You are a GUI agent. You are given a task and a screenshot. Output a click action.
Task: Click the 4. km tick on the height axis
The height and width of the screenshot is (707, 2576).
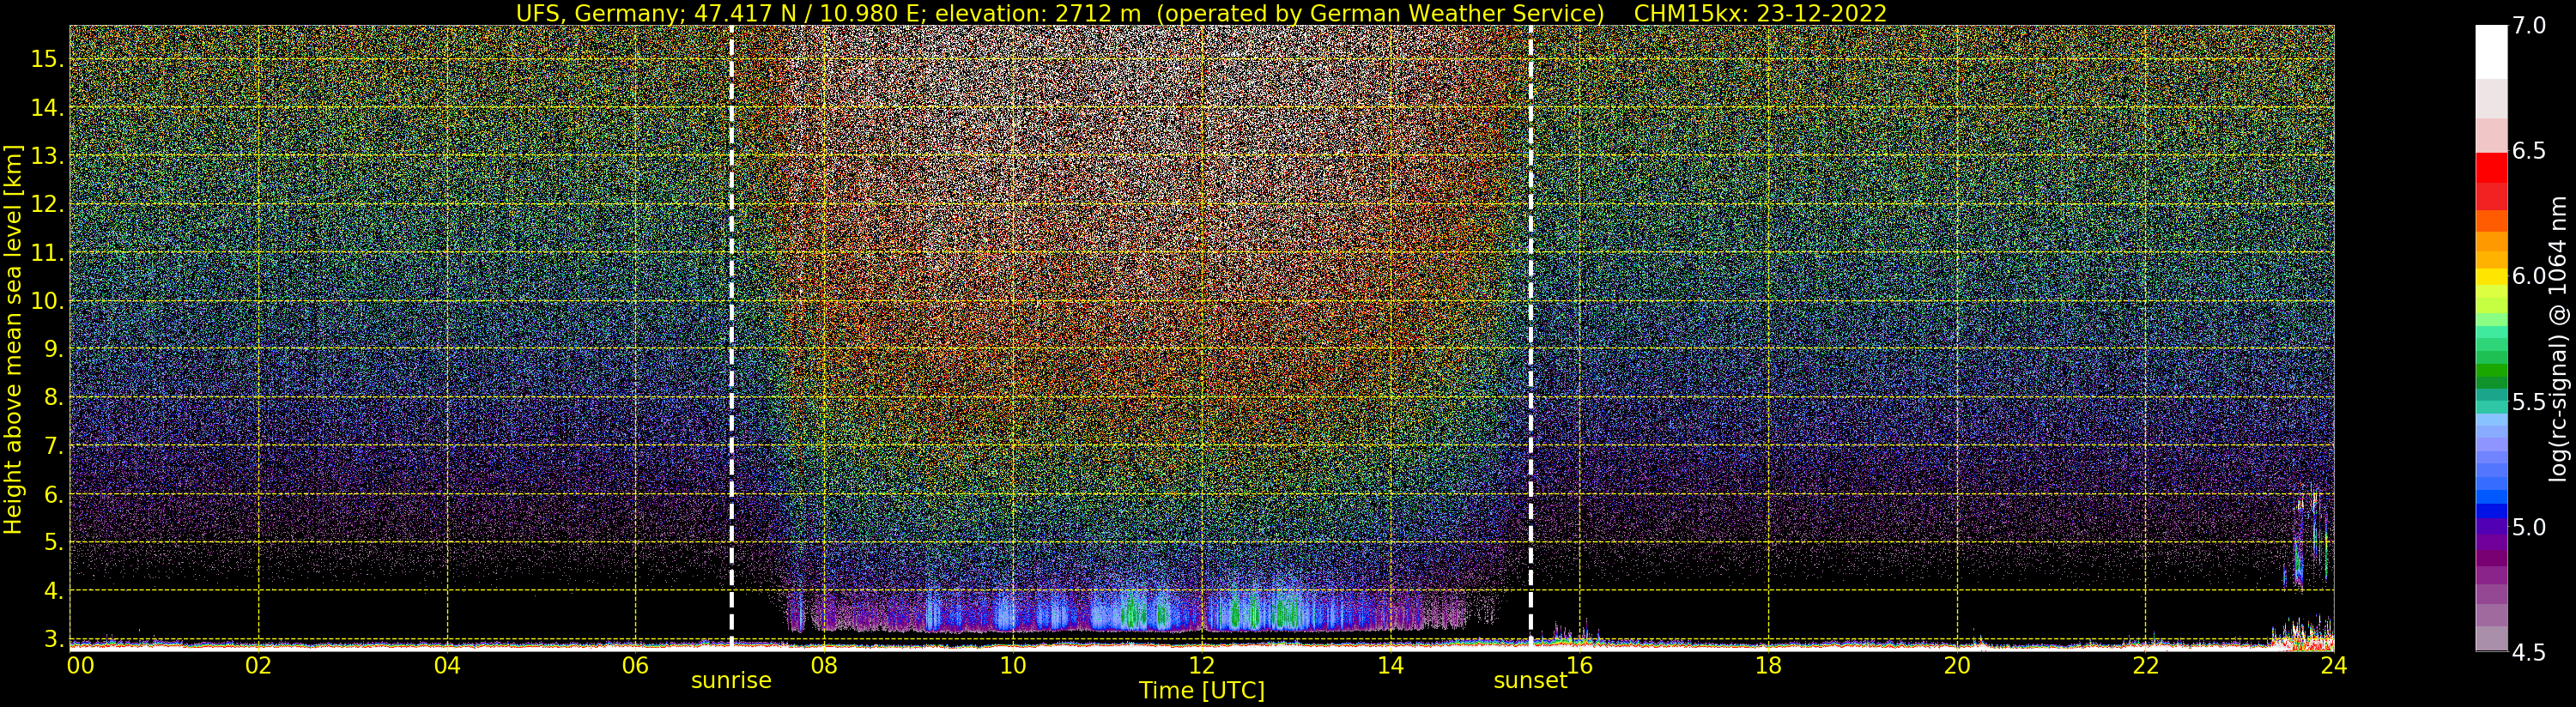(53, 591)
